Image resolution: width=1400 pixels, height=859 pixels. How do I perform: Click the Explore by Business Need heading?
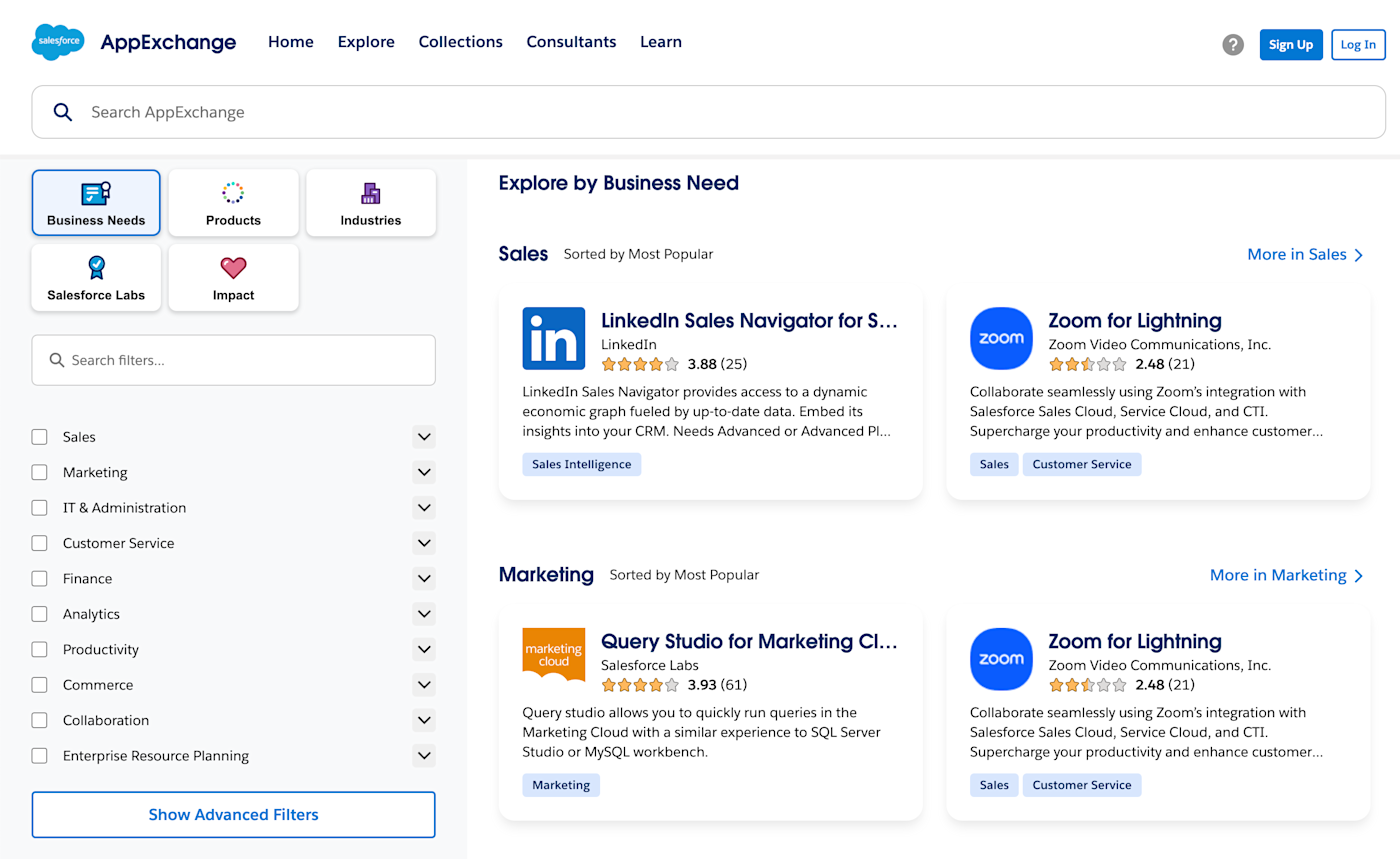coord(619,183)
